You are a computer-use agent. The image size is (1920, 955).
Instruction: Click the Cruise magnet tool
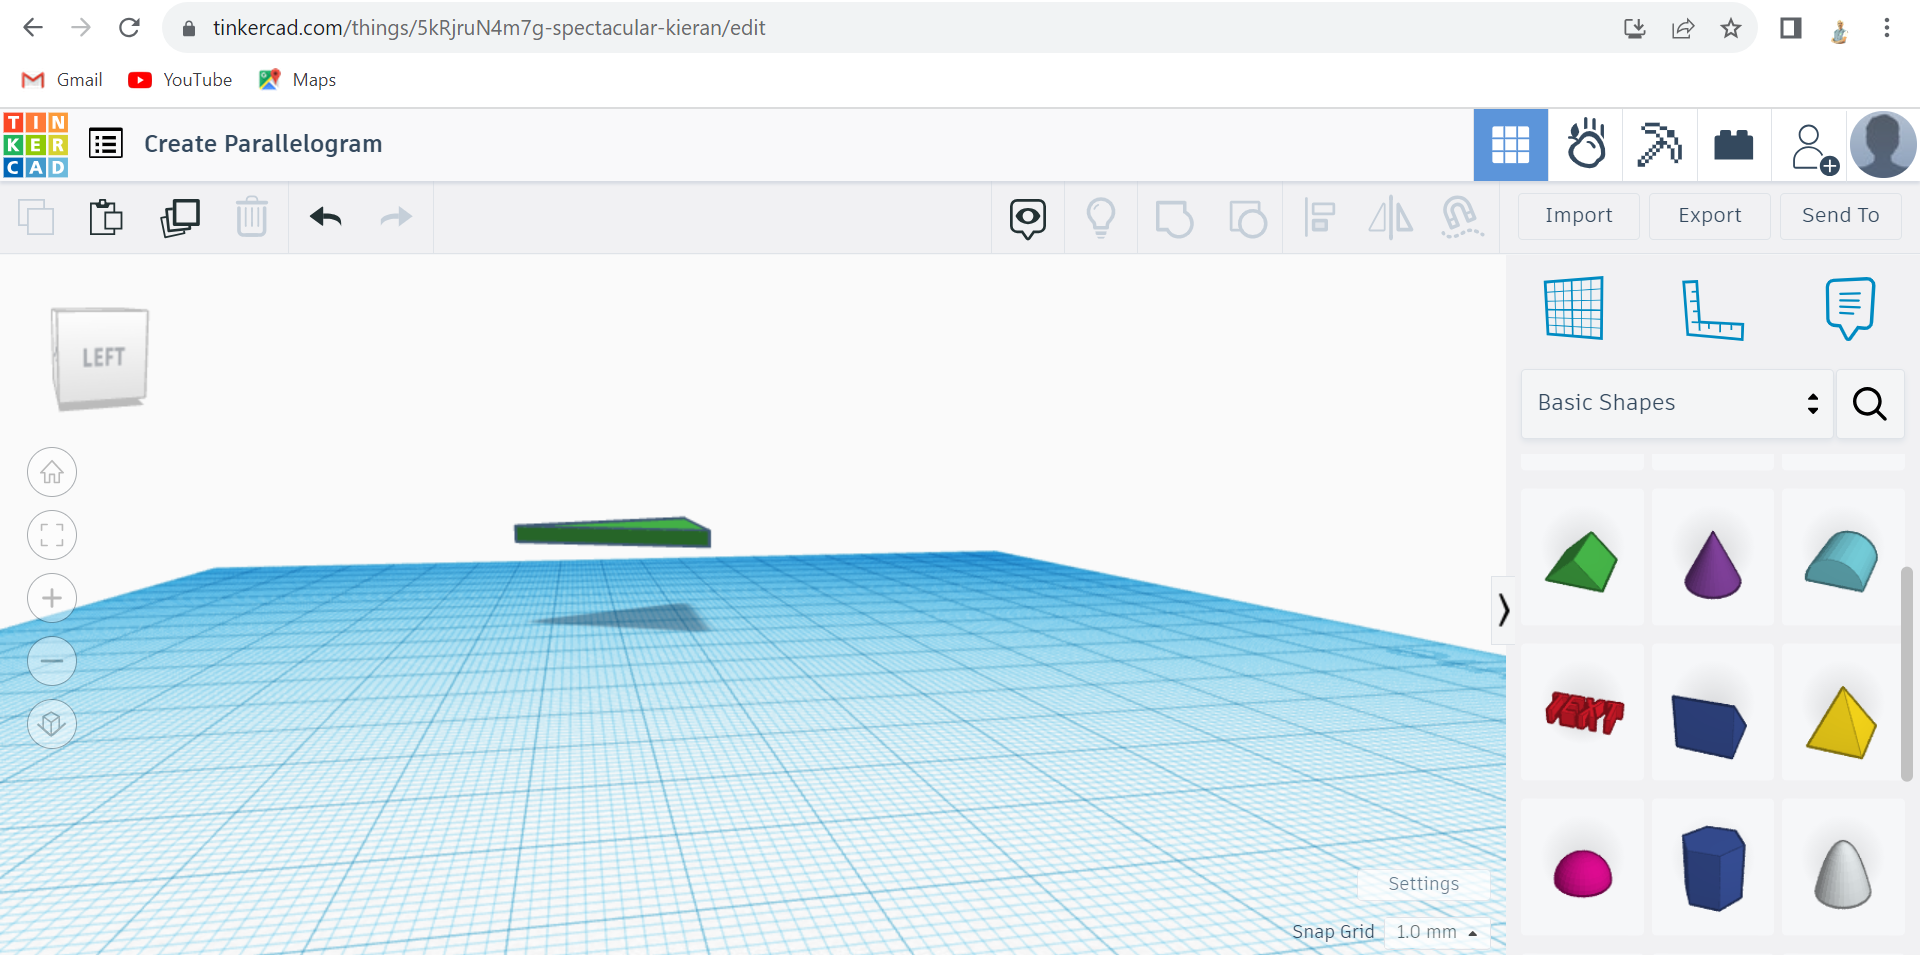coord(1462,217)
